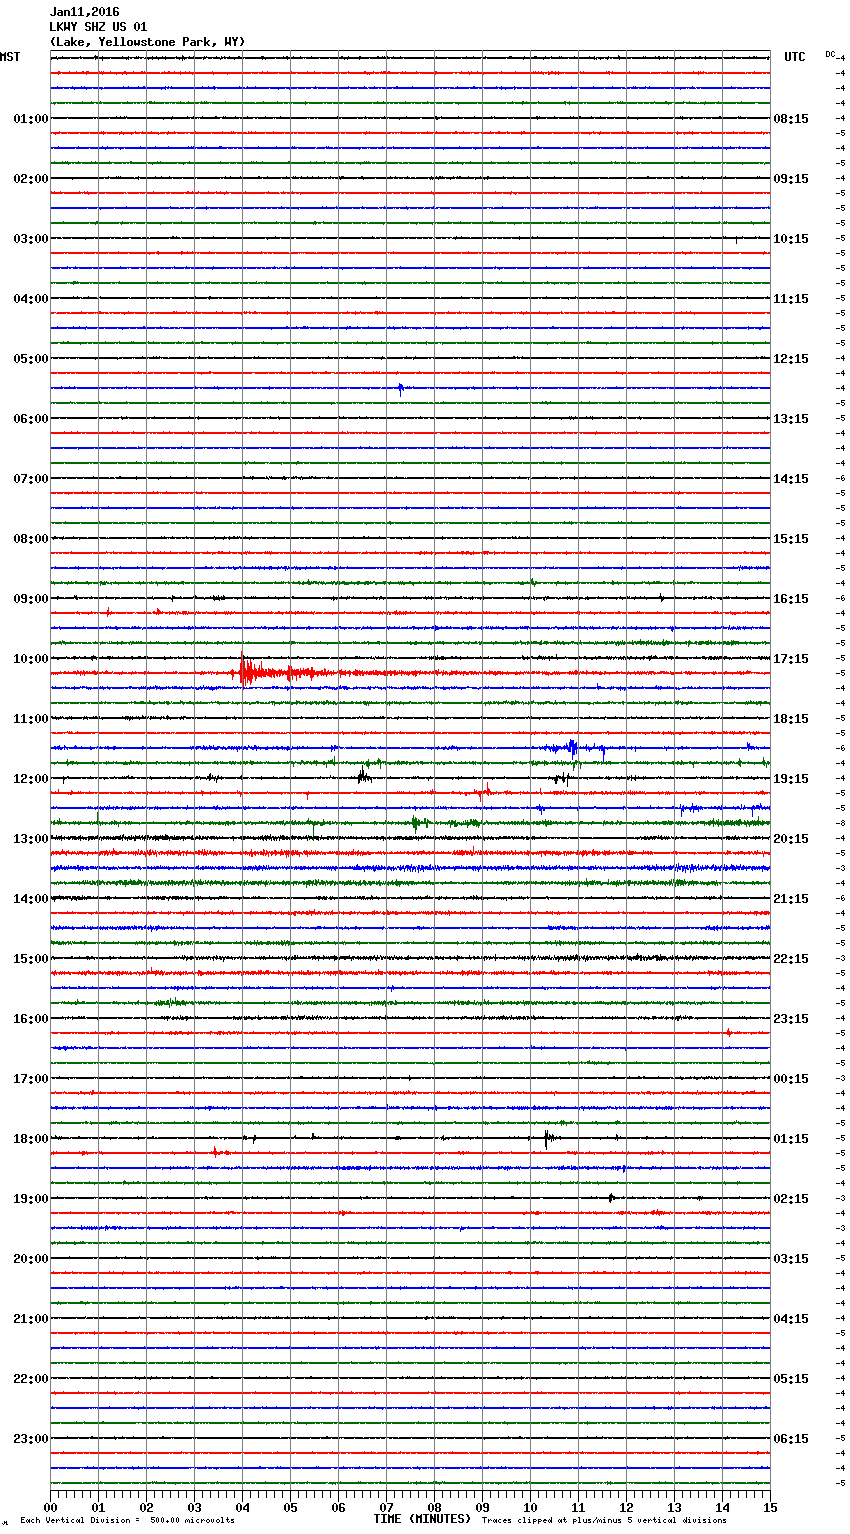Viewport: 850px width, 1534px height.
Task: Select the 10:00 MST hour label
Action: (30, 659)
